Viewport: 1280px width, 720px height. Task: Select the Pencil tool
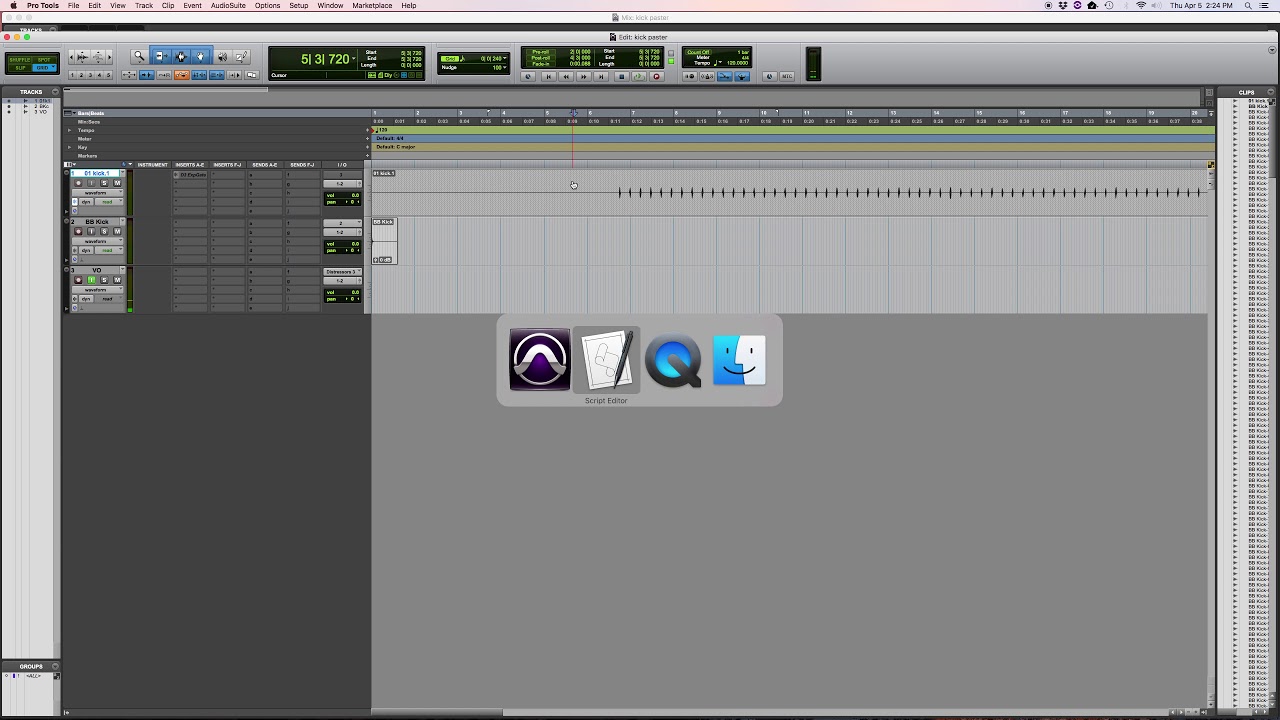[242, 56]
